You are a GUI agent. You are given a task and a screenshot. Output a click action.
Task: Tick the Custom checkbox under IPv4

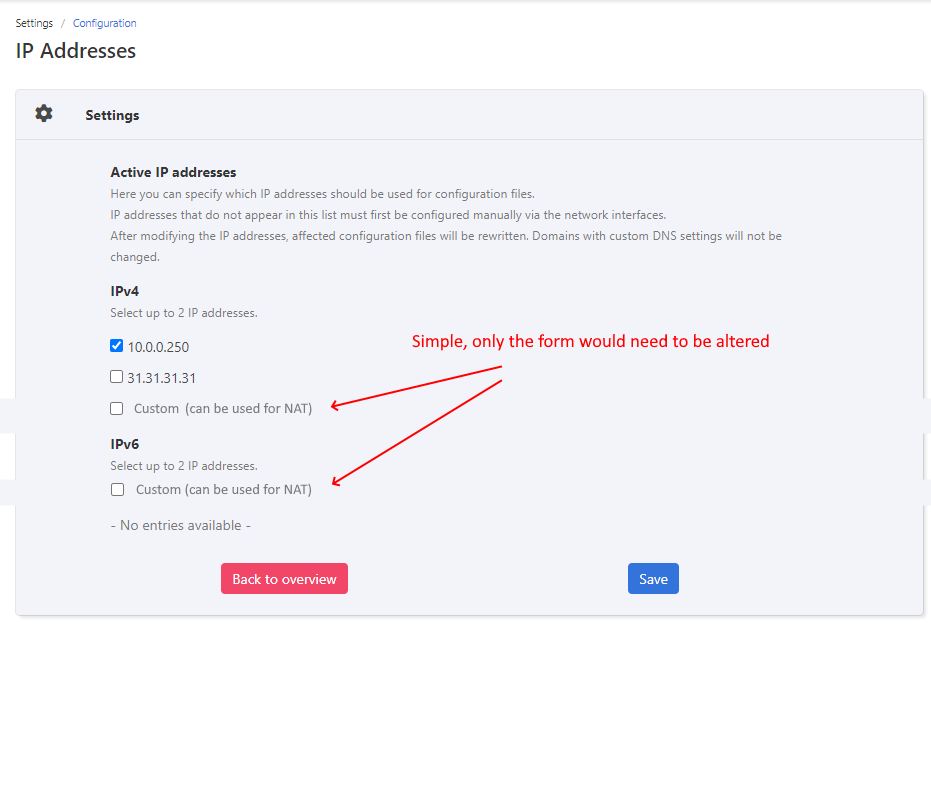pos(117,408)
